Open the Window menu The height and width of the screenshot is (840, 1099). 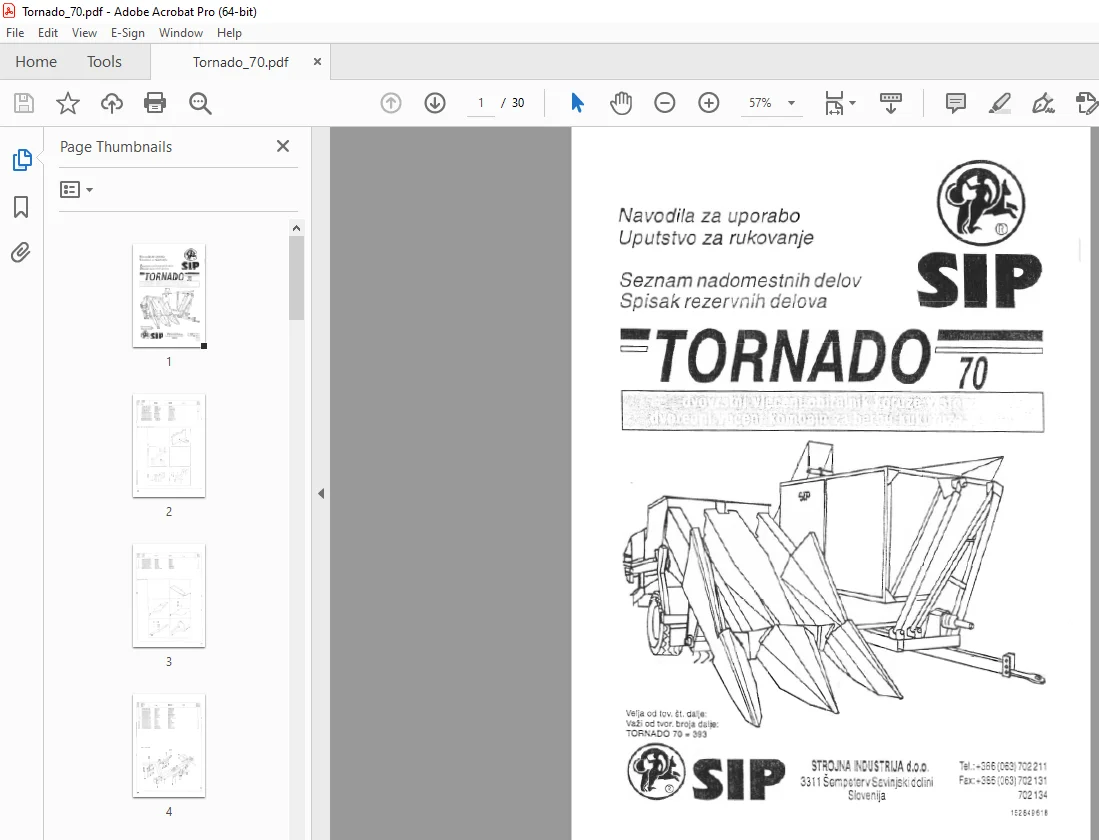(181, 32)
